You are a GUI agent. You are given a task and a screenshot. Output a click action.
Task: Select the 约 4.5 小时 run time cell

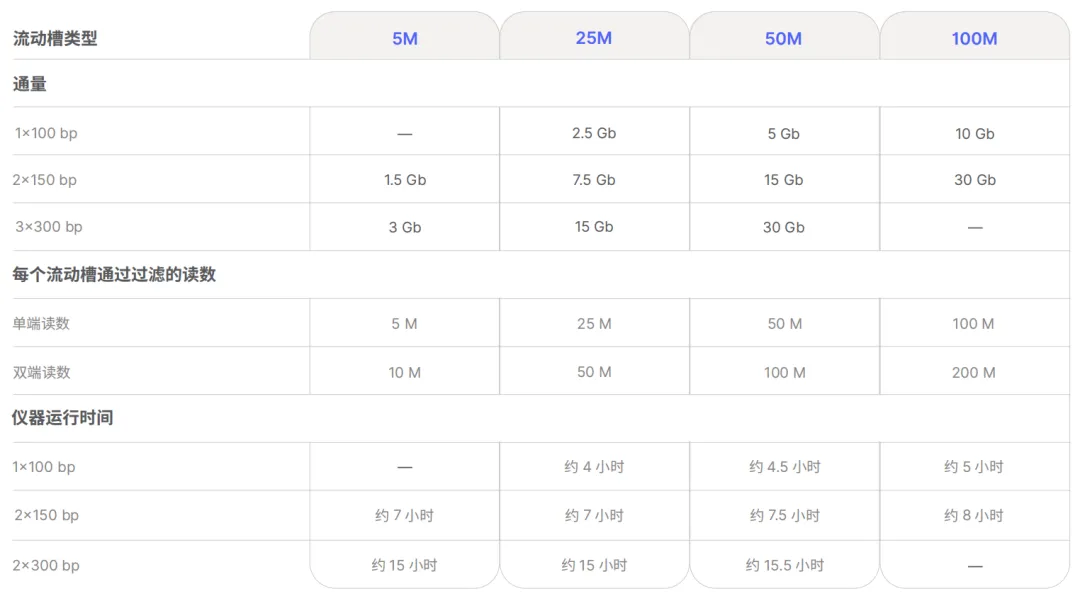(x=784, y=467)
